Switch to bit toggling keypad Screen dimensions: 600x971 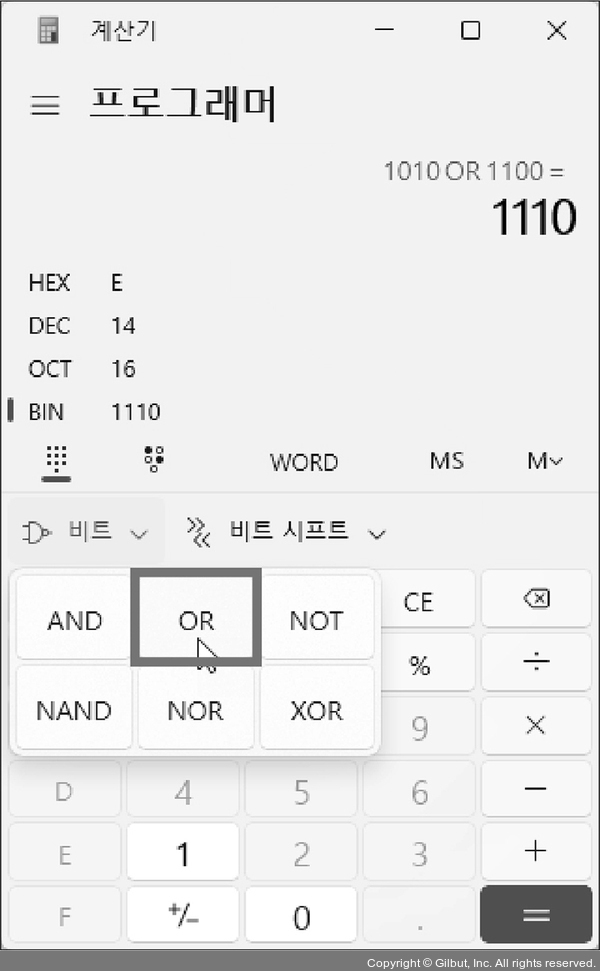[x=154, y=459]
